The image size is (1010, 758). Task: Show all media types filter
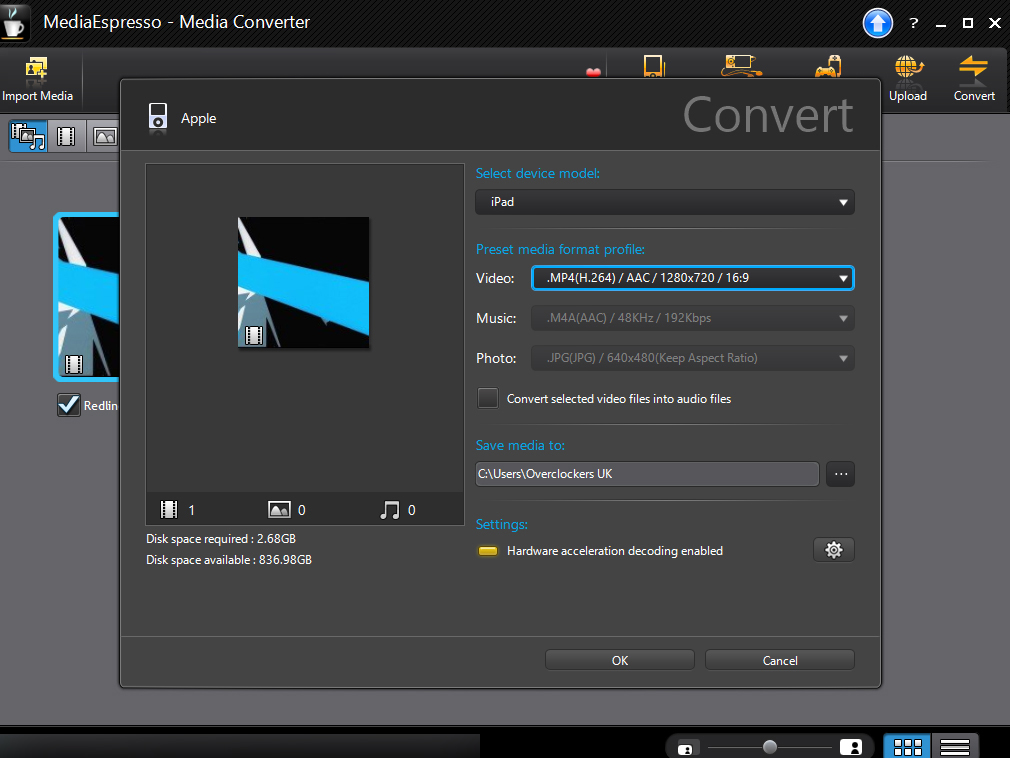[x=28, y=136]
